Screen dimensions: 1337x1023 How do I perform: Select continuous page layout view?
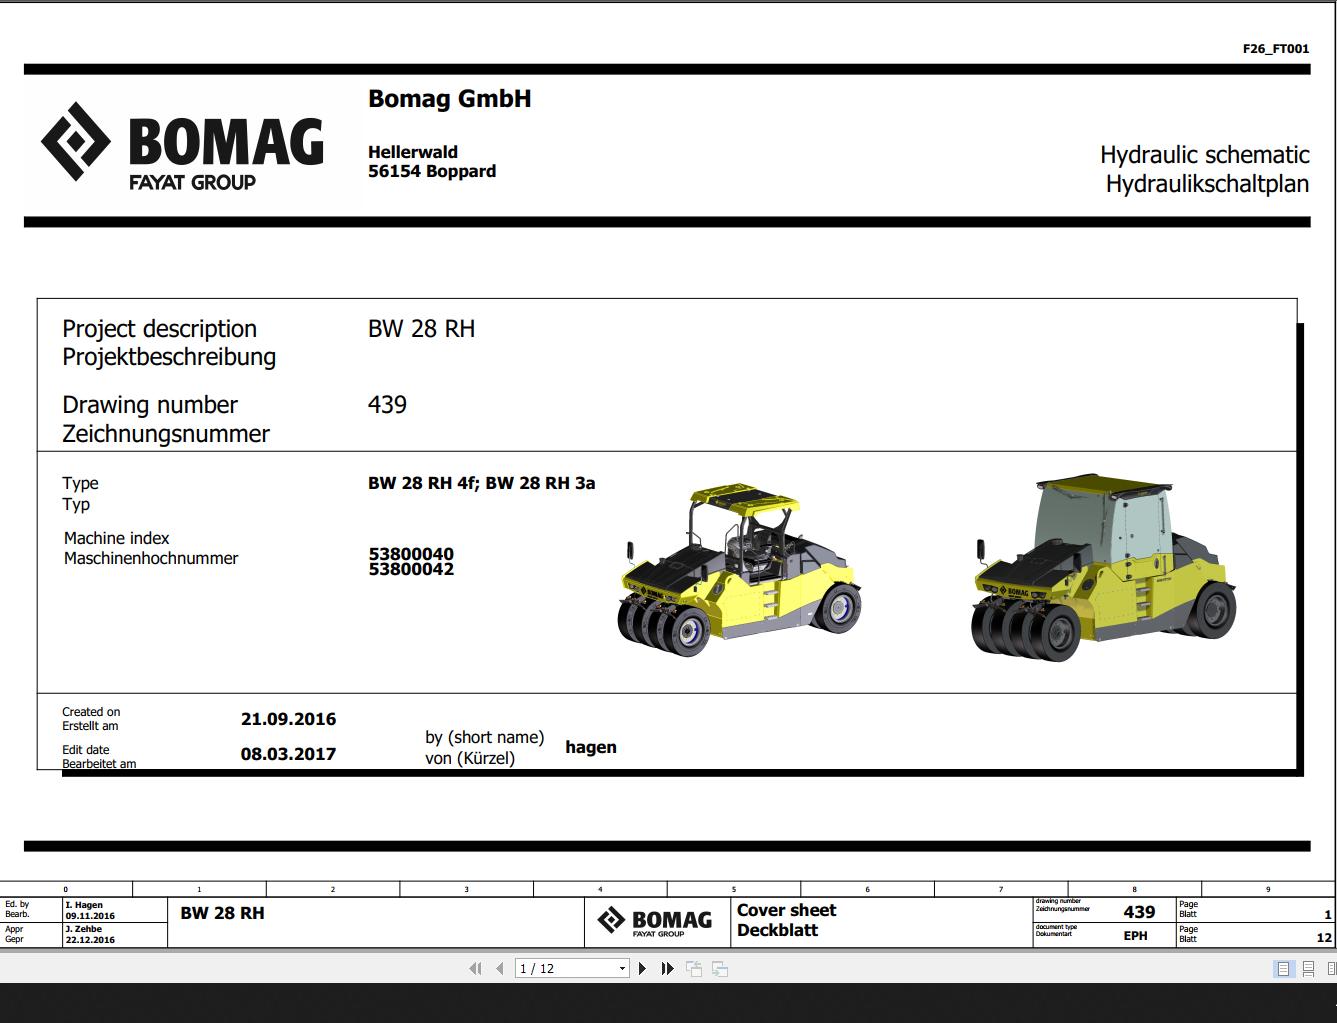[1308, 968]
